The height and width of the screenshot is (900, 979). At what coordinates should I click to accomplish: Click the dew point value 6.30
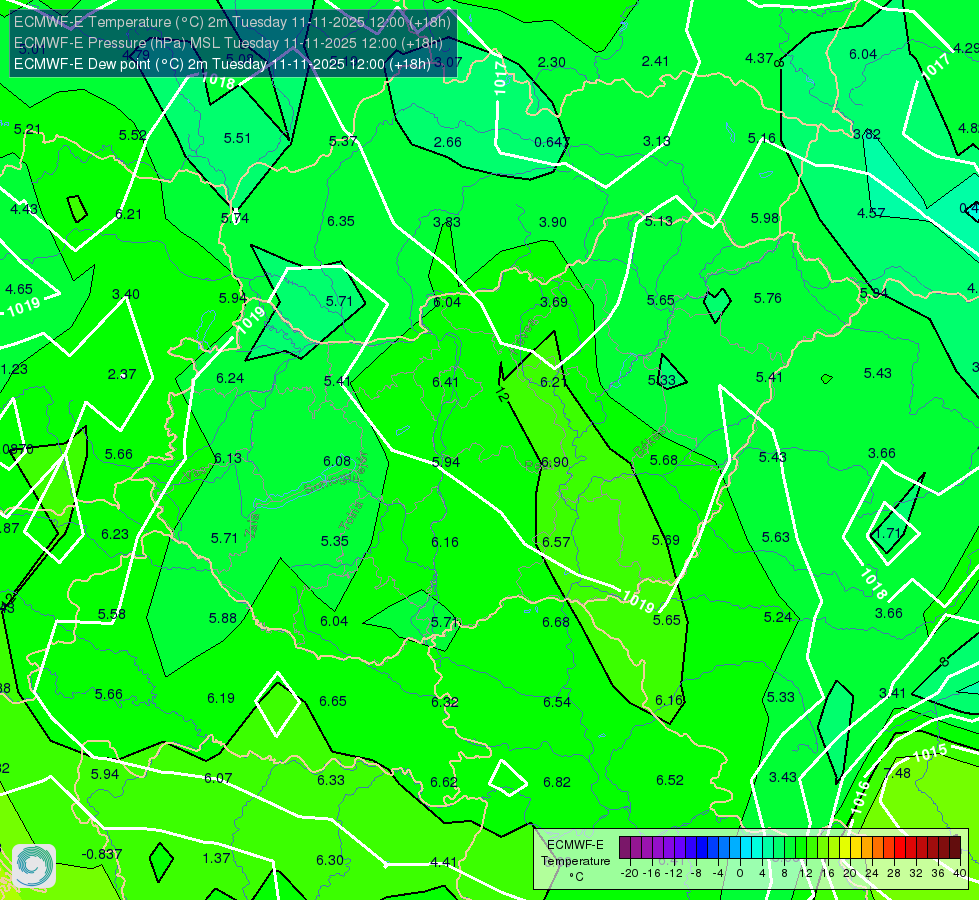pyautogui.click(x=330, y=860)
